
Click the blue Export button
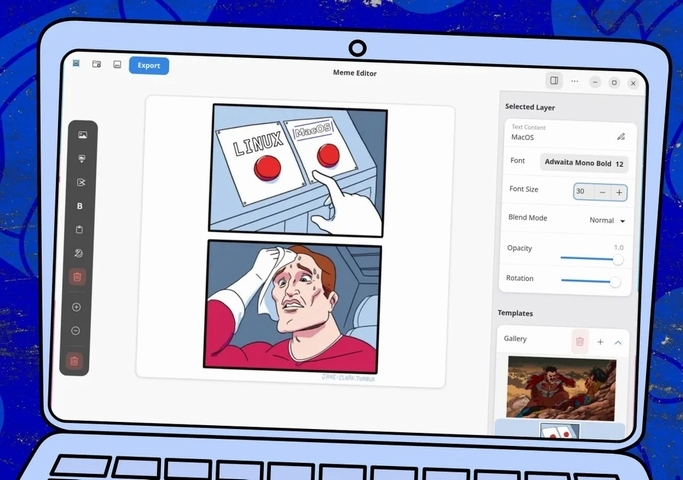point(149,66)
